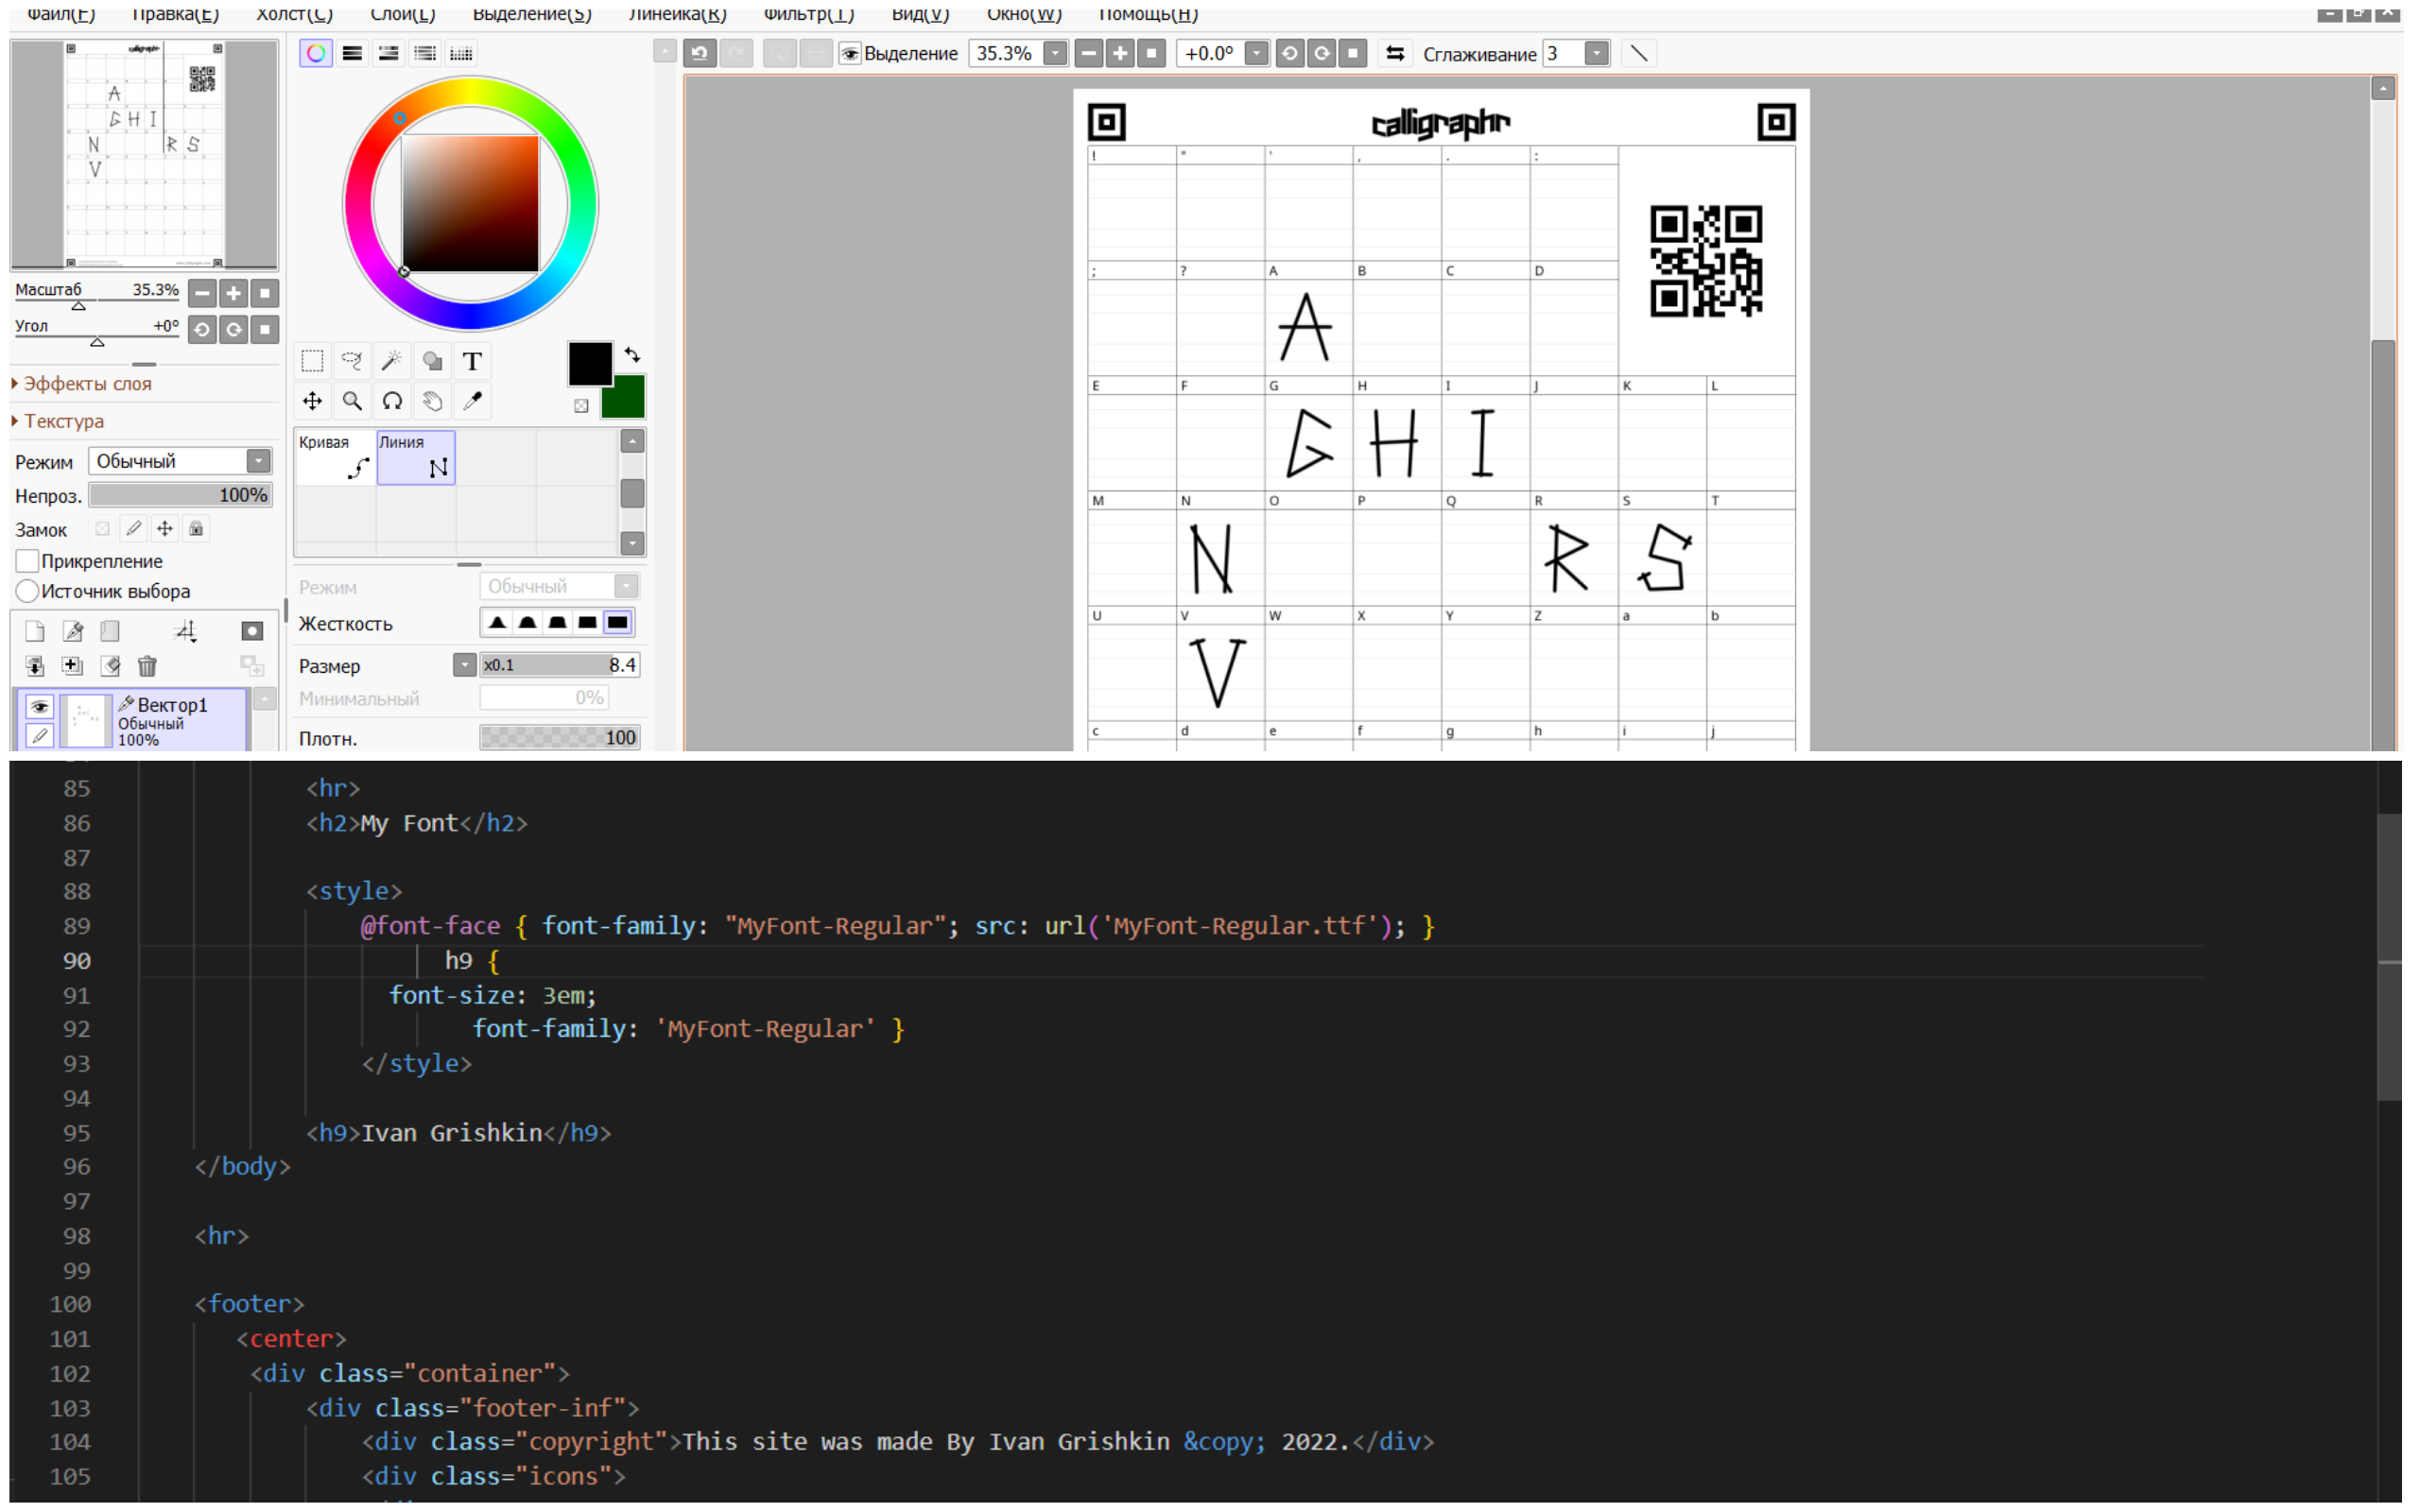Image resolution: width=2420 pixels, height=1512 pixels.
Task: Show the color wheel panel
Action: [x=316, y=53]
